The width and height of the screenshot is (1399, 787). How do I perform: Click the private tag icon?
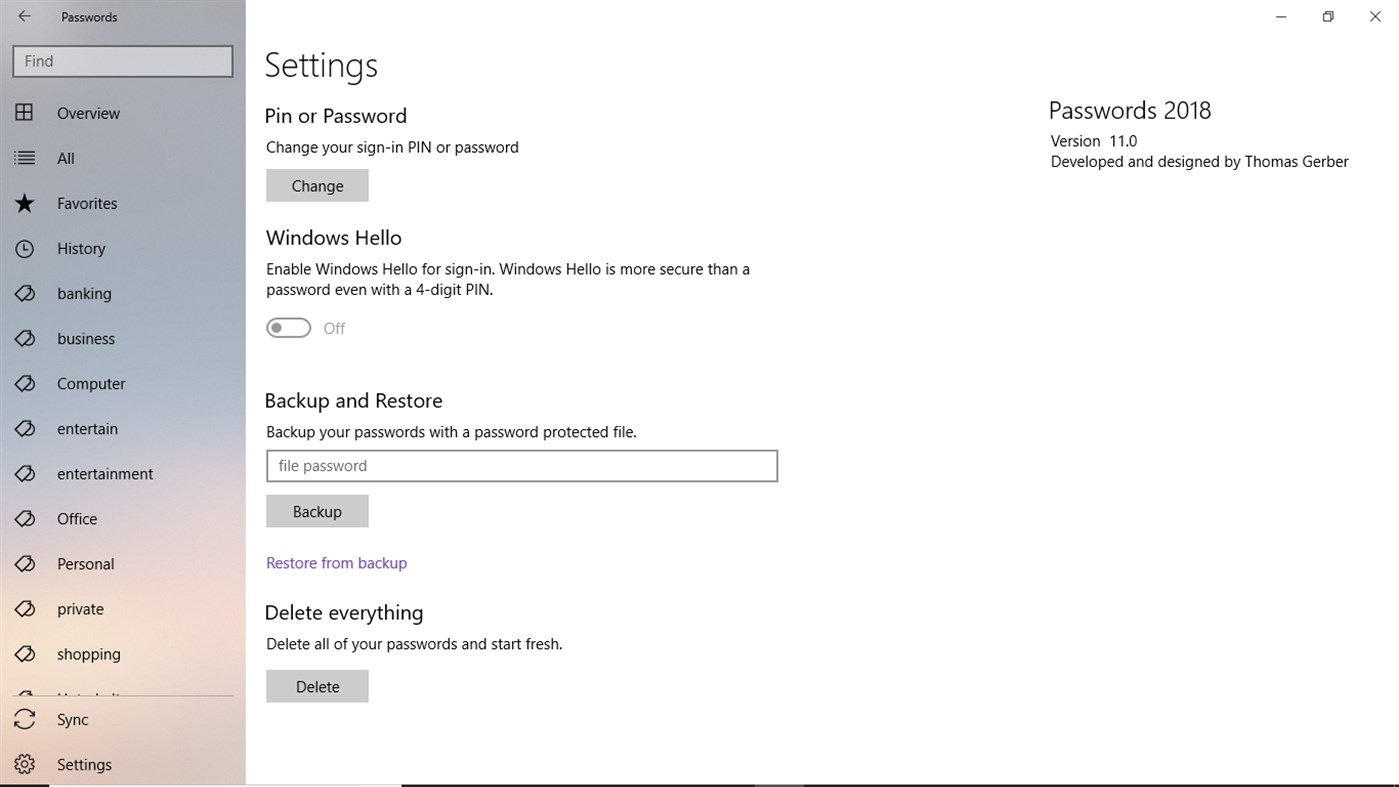click(24, 608)
